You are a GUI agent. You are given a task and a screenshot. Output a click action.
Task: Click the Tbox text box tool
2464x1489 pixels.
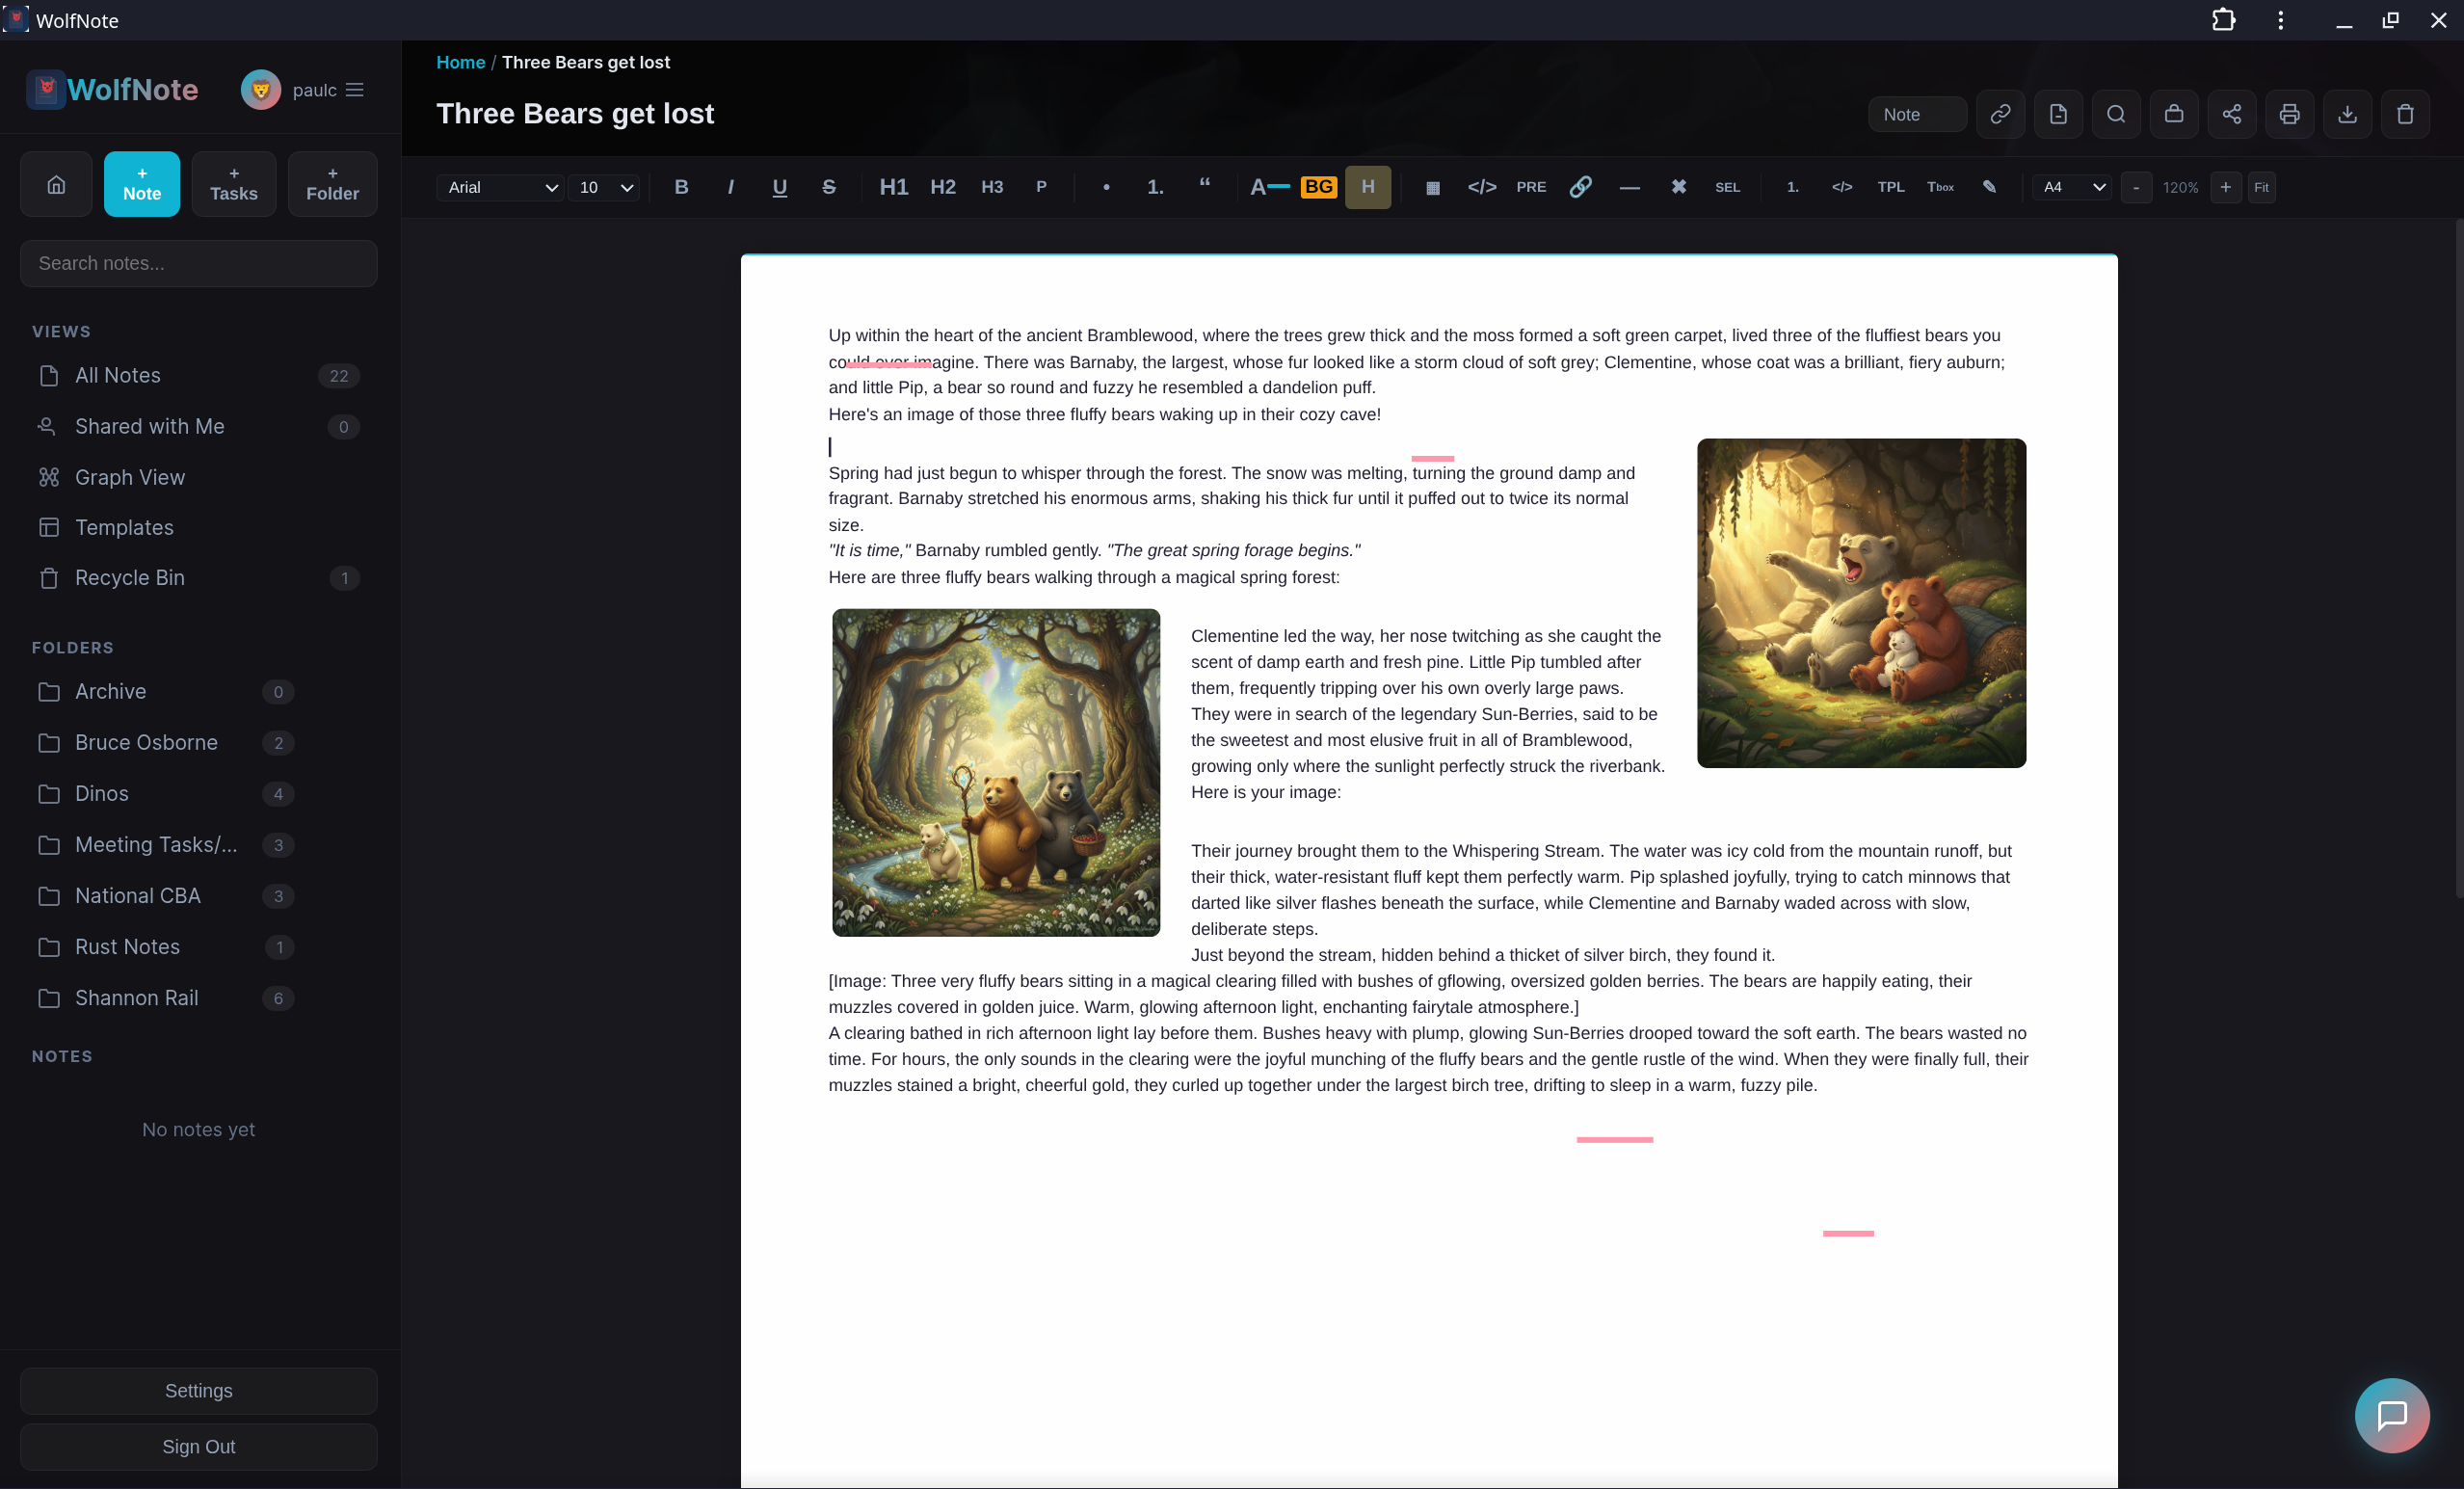coord(1940,187)
